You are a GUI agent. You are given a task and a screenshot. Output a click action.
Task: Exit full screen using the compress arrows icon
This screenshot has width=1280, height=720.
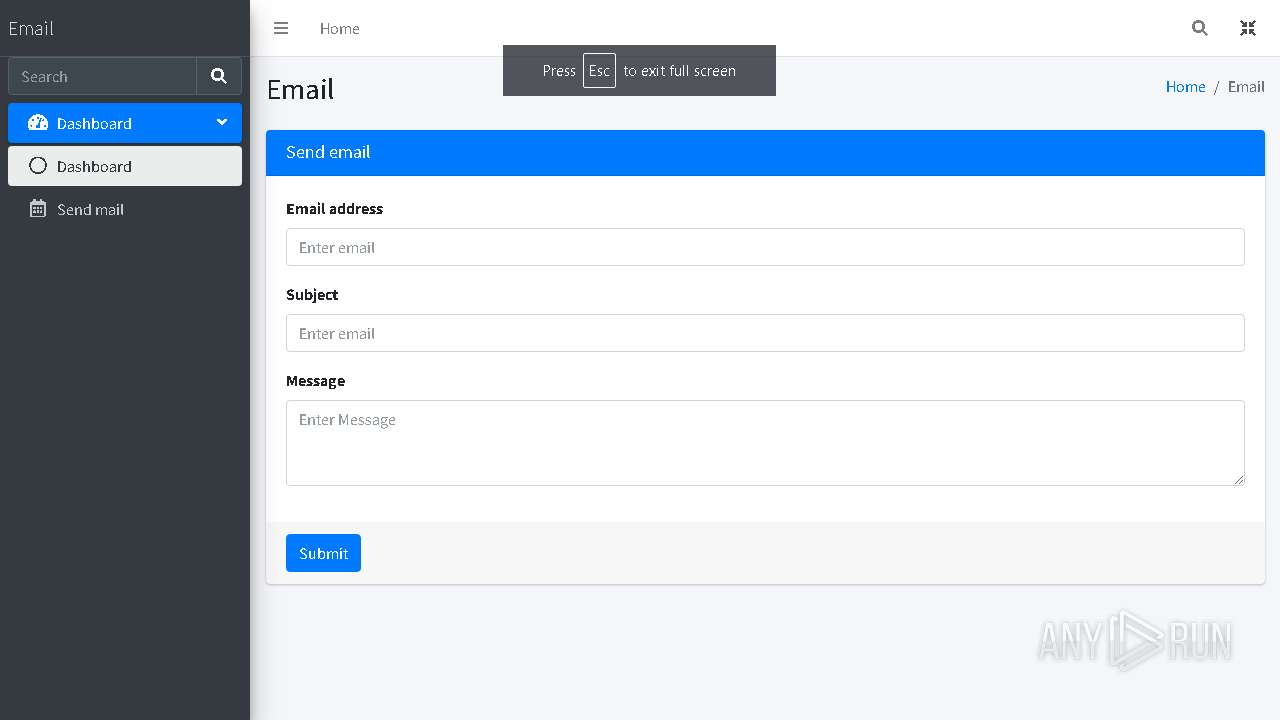(1248, 28)
